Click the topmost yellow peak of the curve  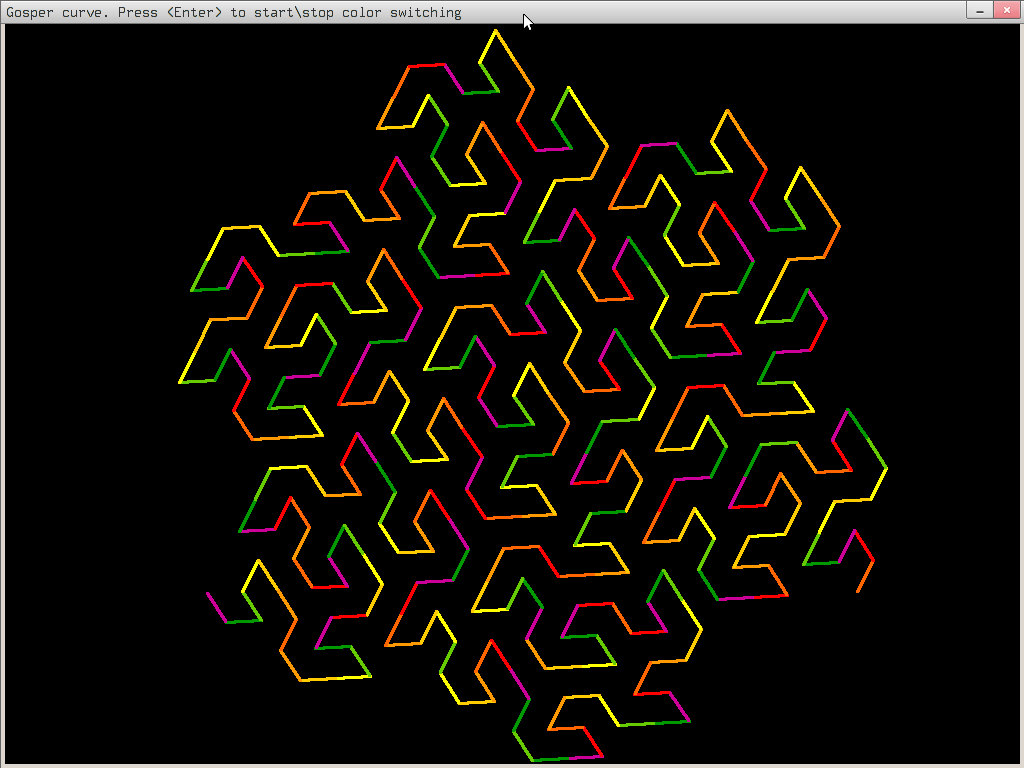(494, 31)
